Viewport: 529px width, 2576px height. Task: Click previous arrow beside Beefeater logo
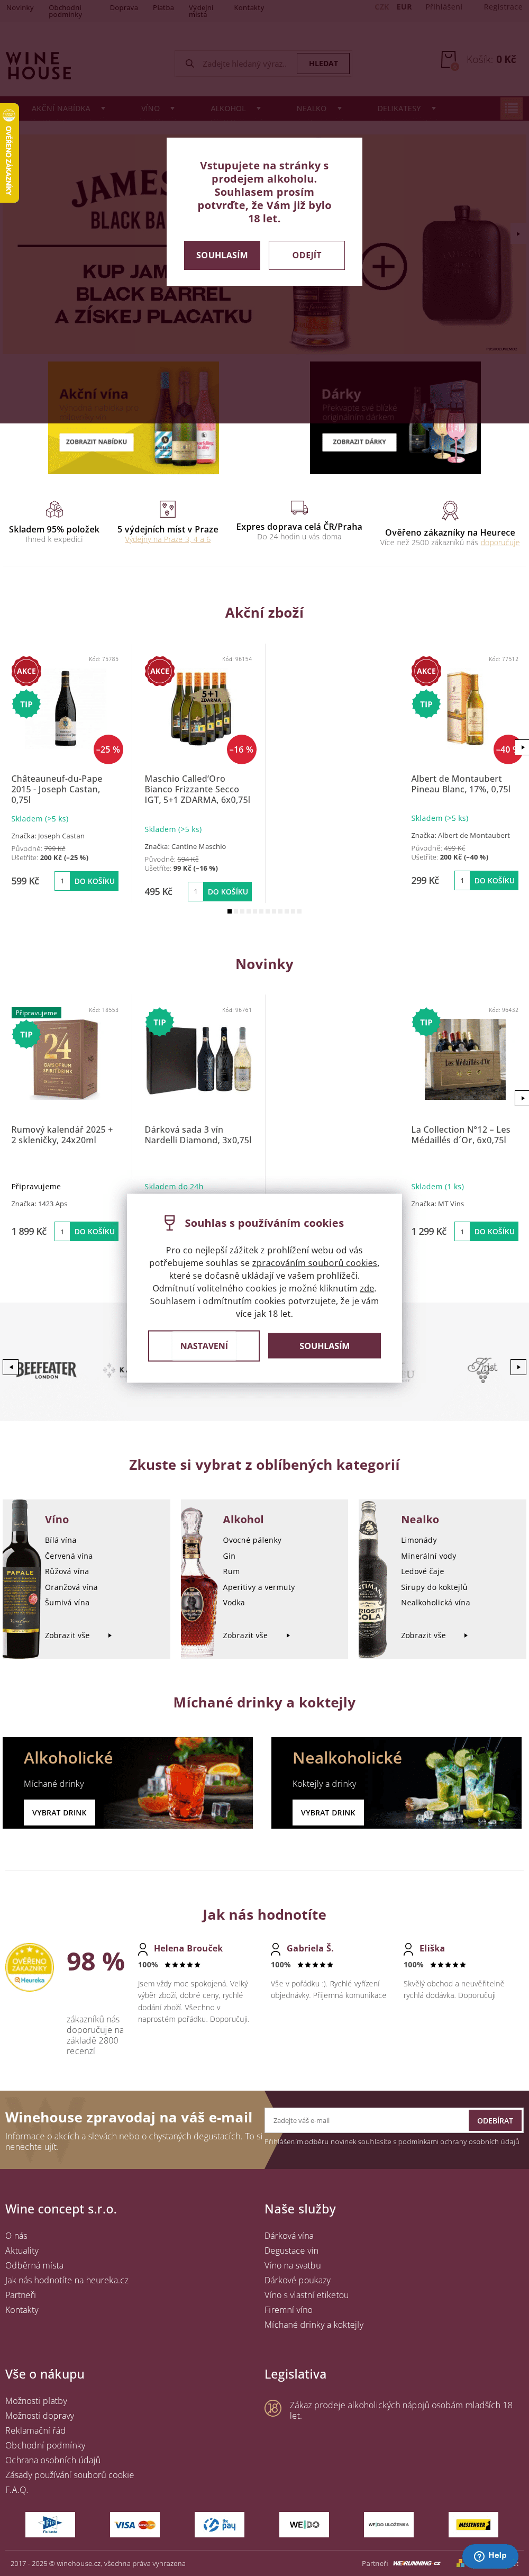[9, 1366]
